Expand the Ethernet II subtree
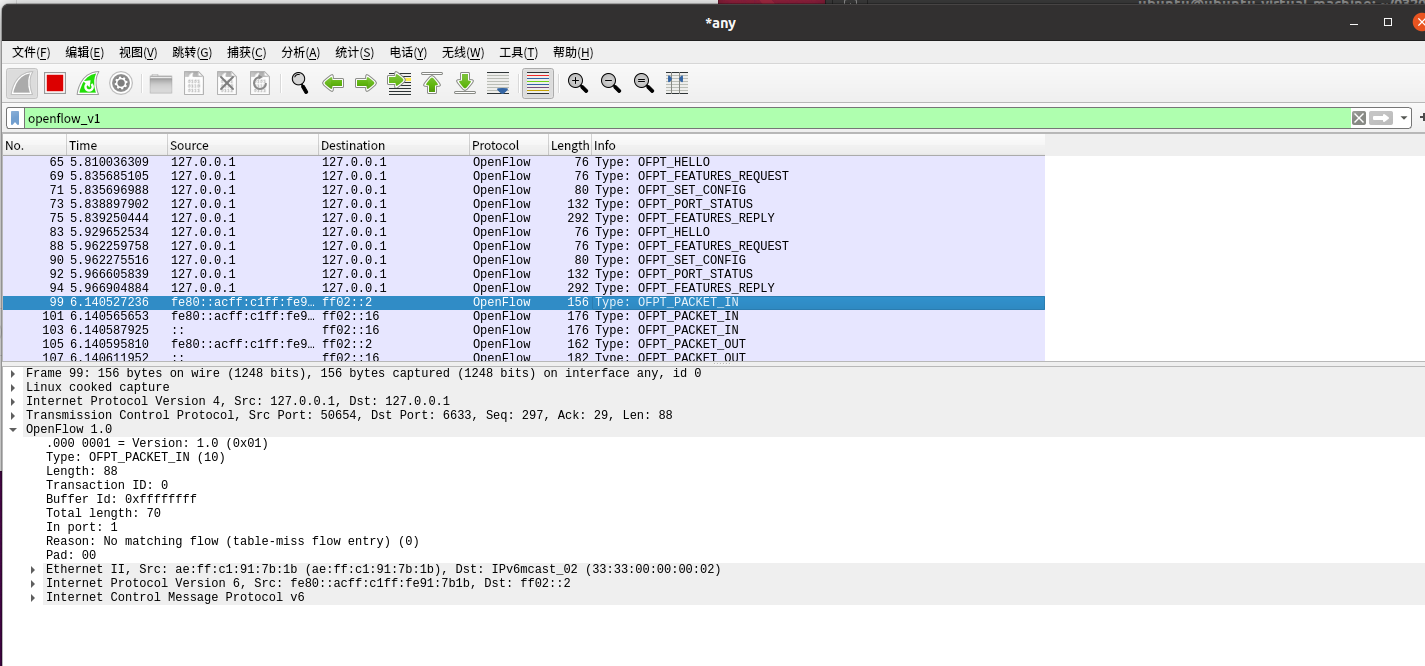1425x666 pixels. (x=33, y=570)
